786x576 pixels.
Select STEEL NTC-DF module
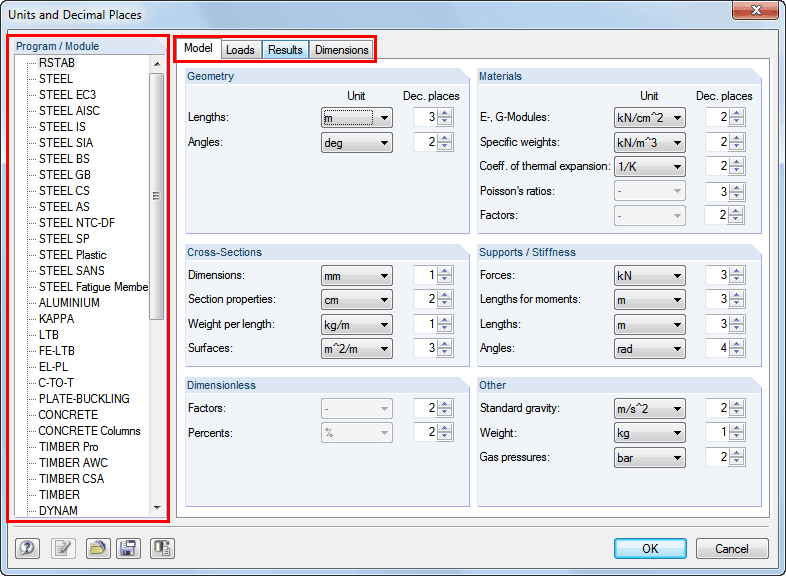coord(77,223)
